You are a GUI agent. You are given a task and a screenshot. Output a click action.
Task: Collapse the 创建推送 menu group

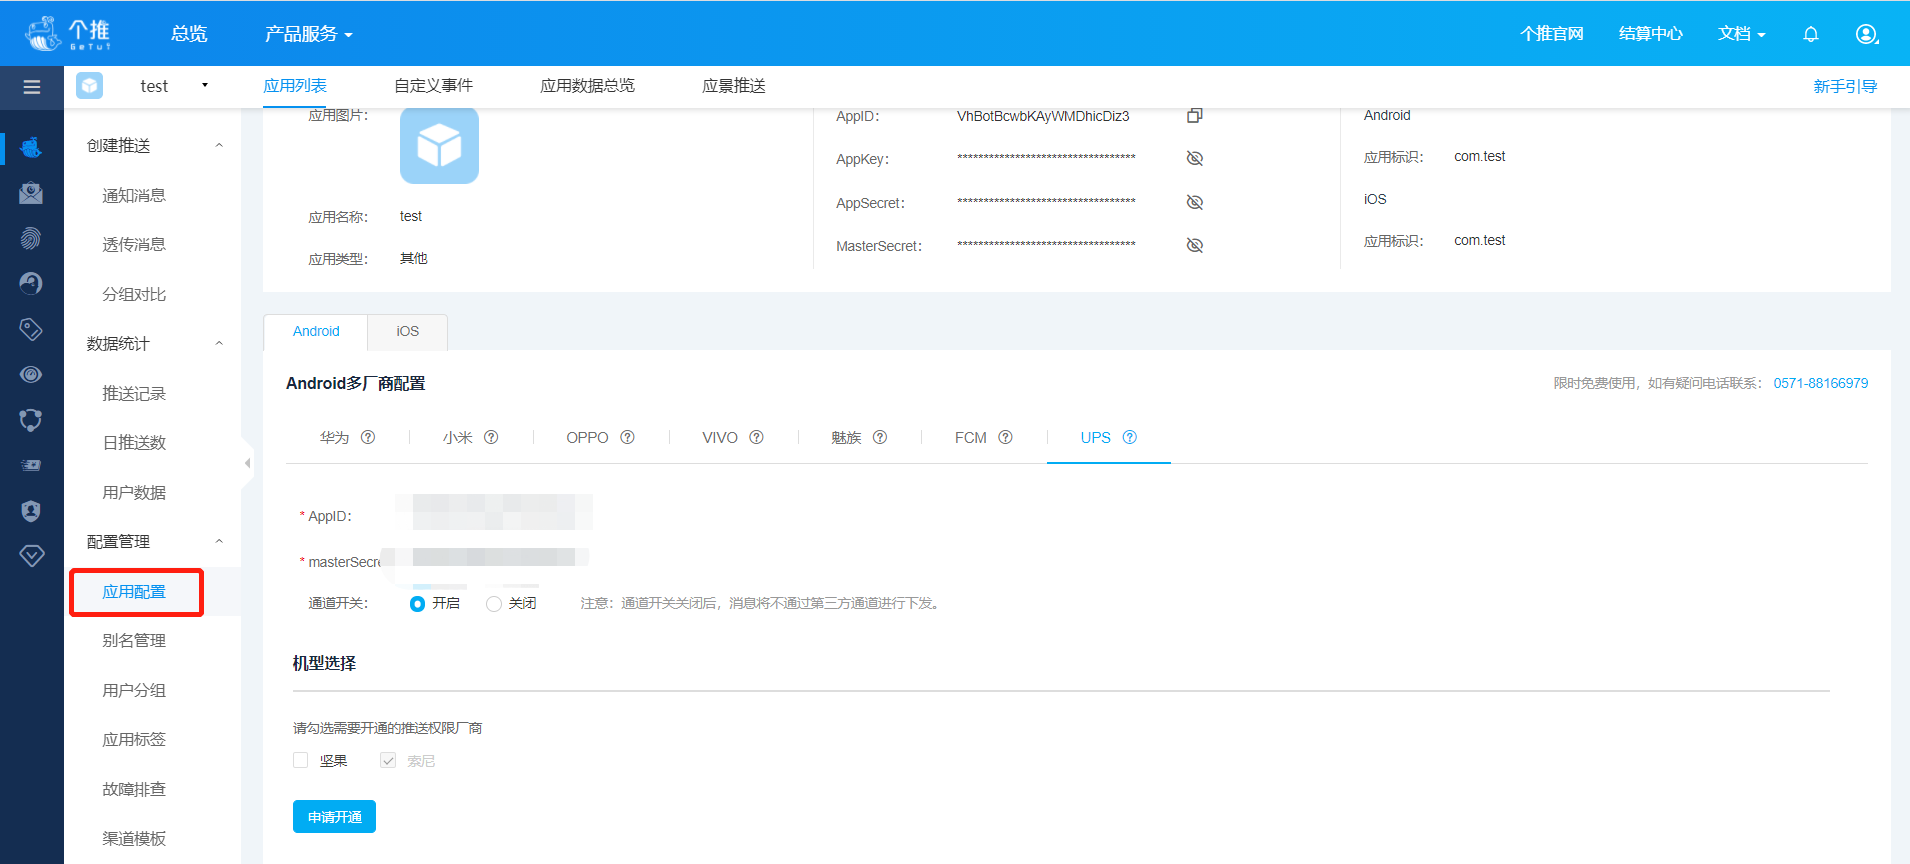pos(219,146)
